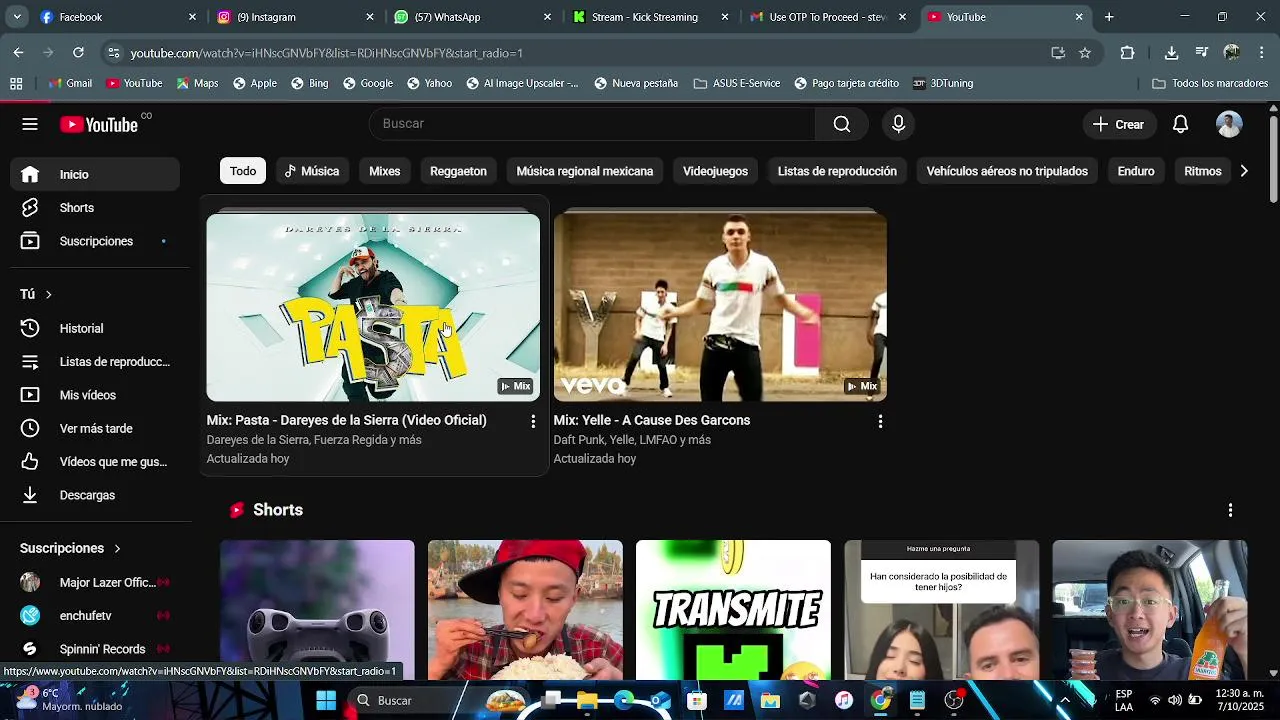
Task: Open the tab search dropdown
Action: 17,17
